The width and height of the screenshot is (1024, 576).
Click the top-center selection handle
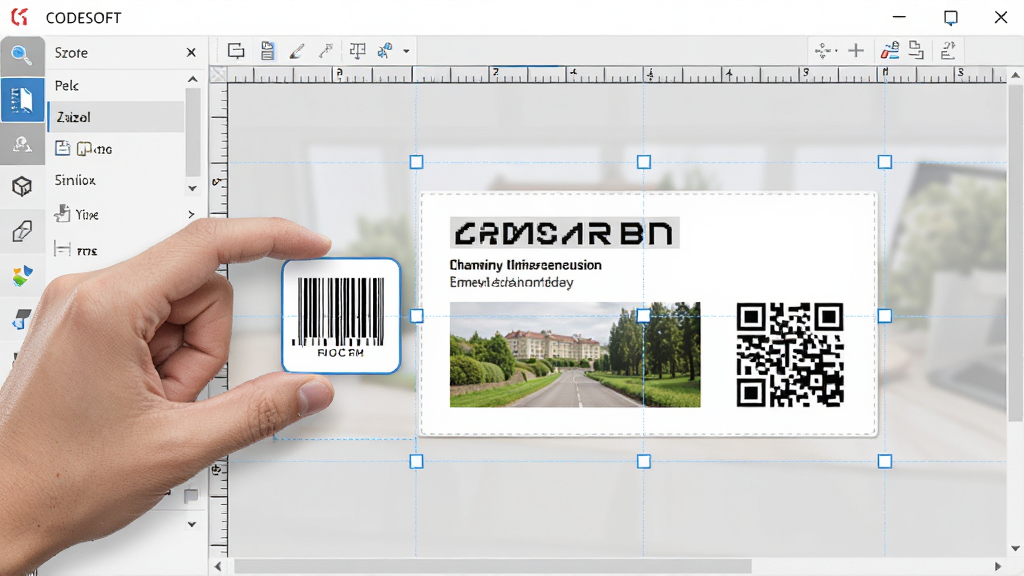(644, 162)
